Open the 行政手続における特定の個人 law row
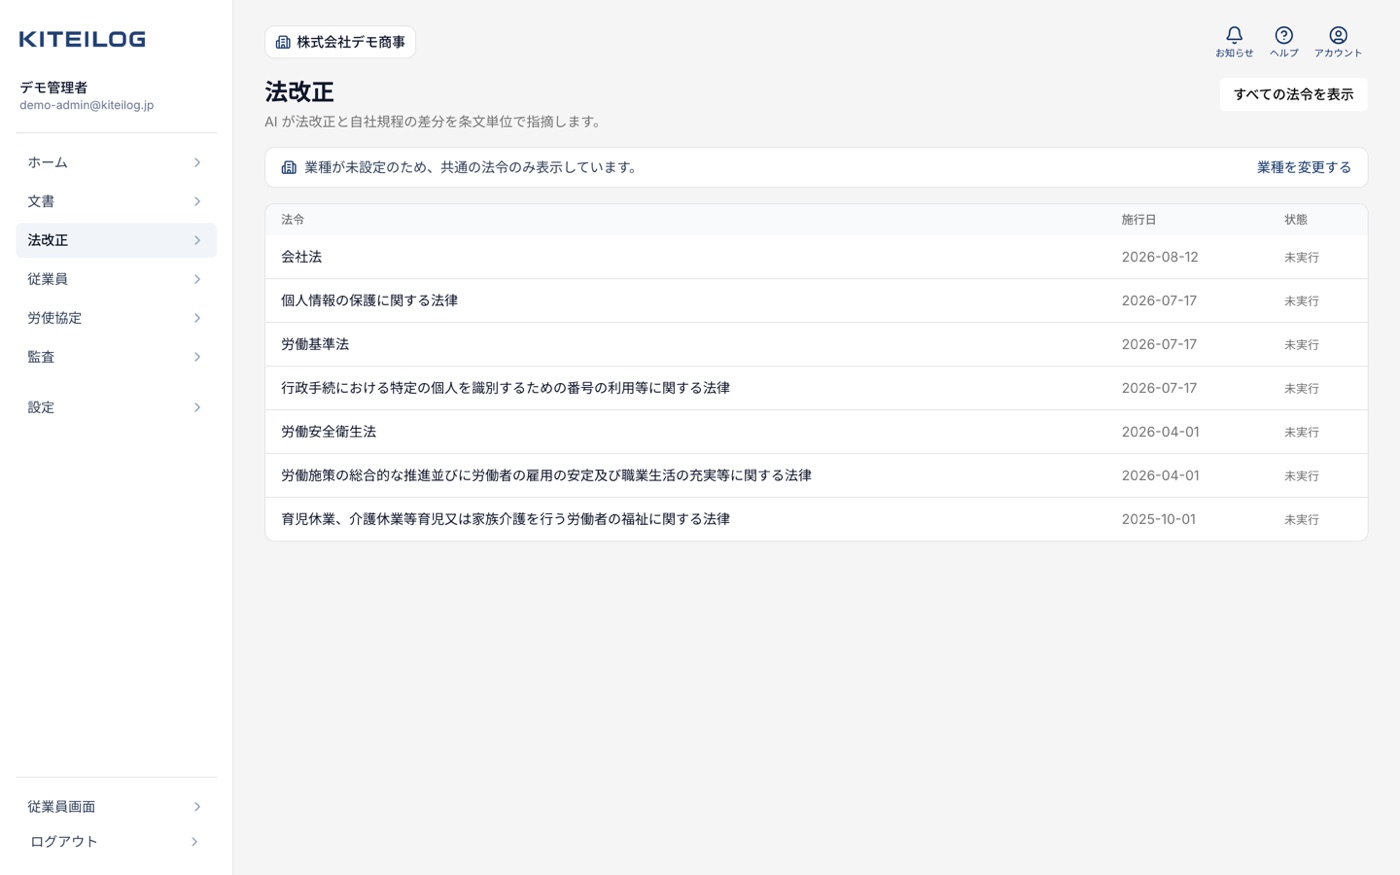Screen dimensions: 1400x875 [816, 388]
